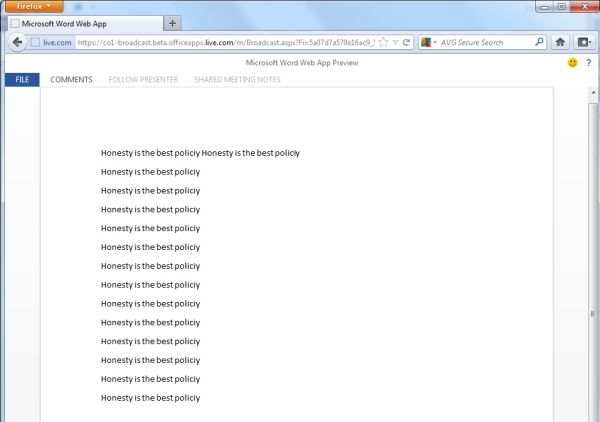Click the scrollbar up arrow
Viewport: 600px width, 422px height.
593,93
